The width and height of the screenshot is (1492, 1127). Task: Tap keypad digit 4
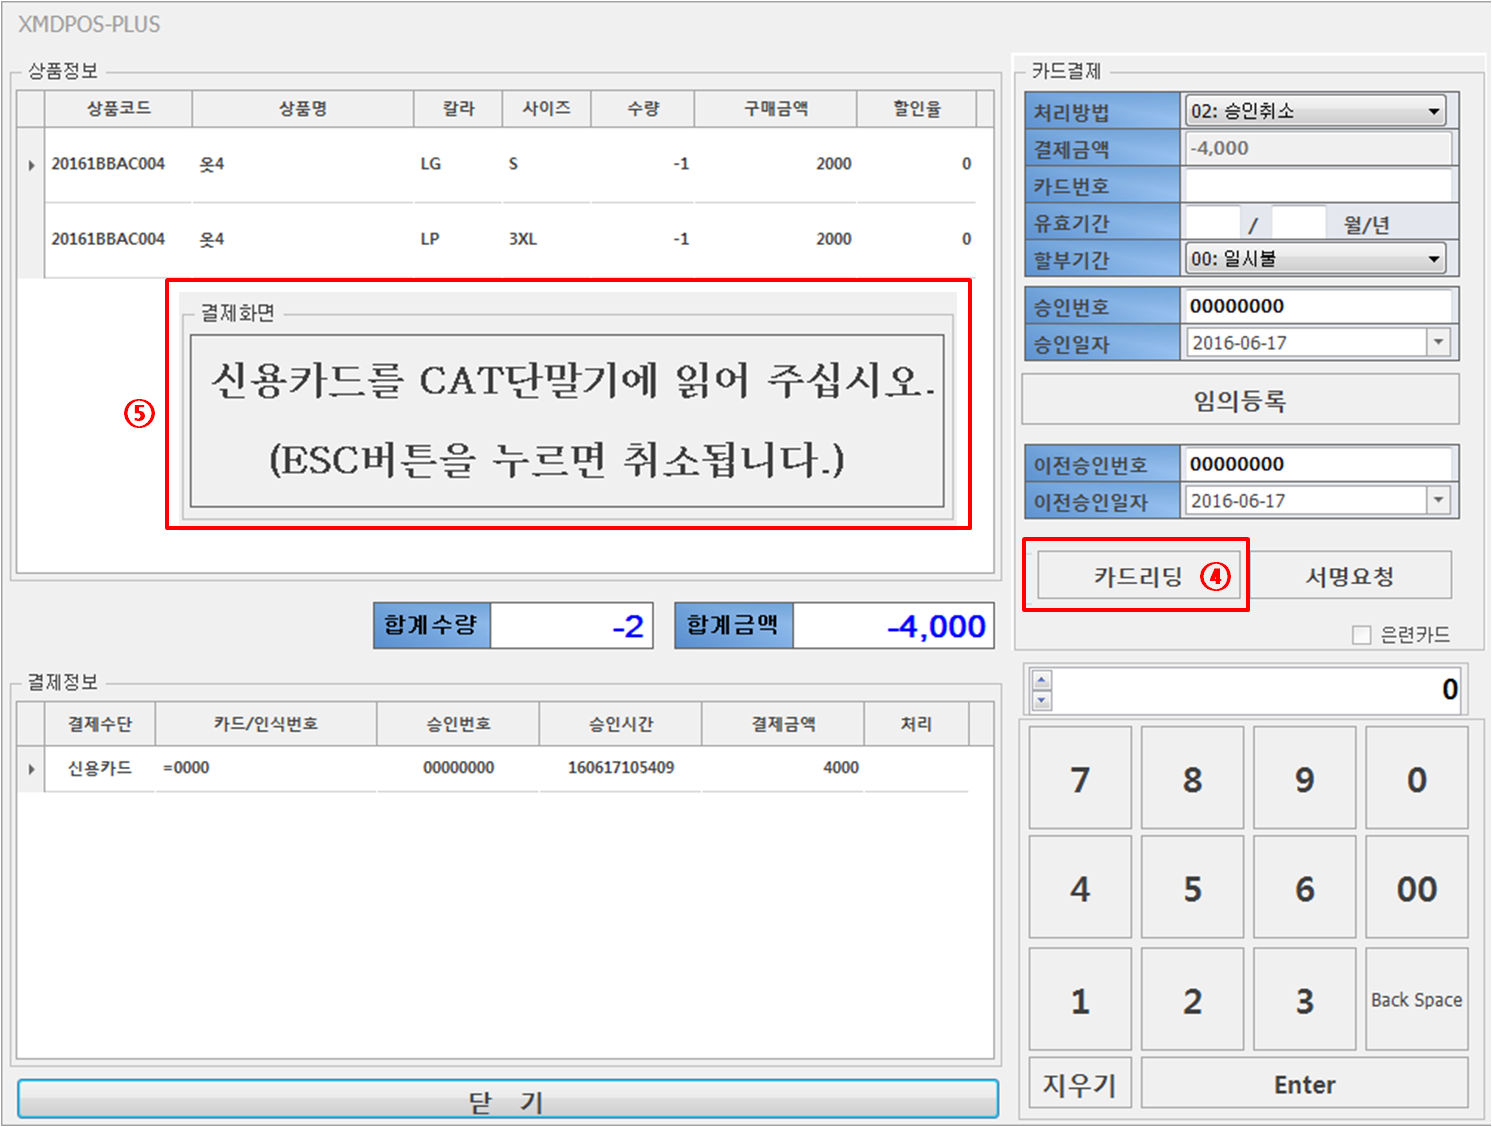tap(1080, 888)
